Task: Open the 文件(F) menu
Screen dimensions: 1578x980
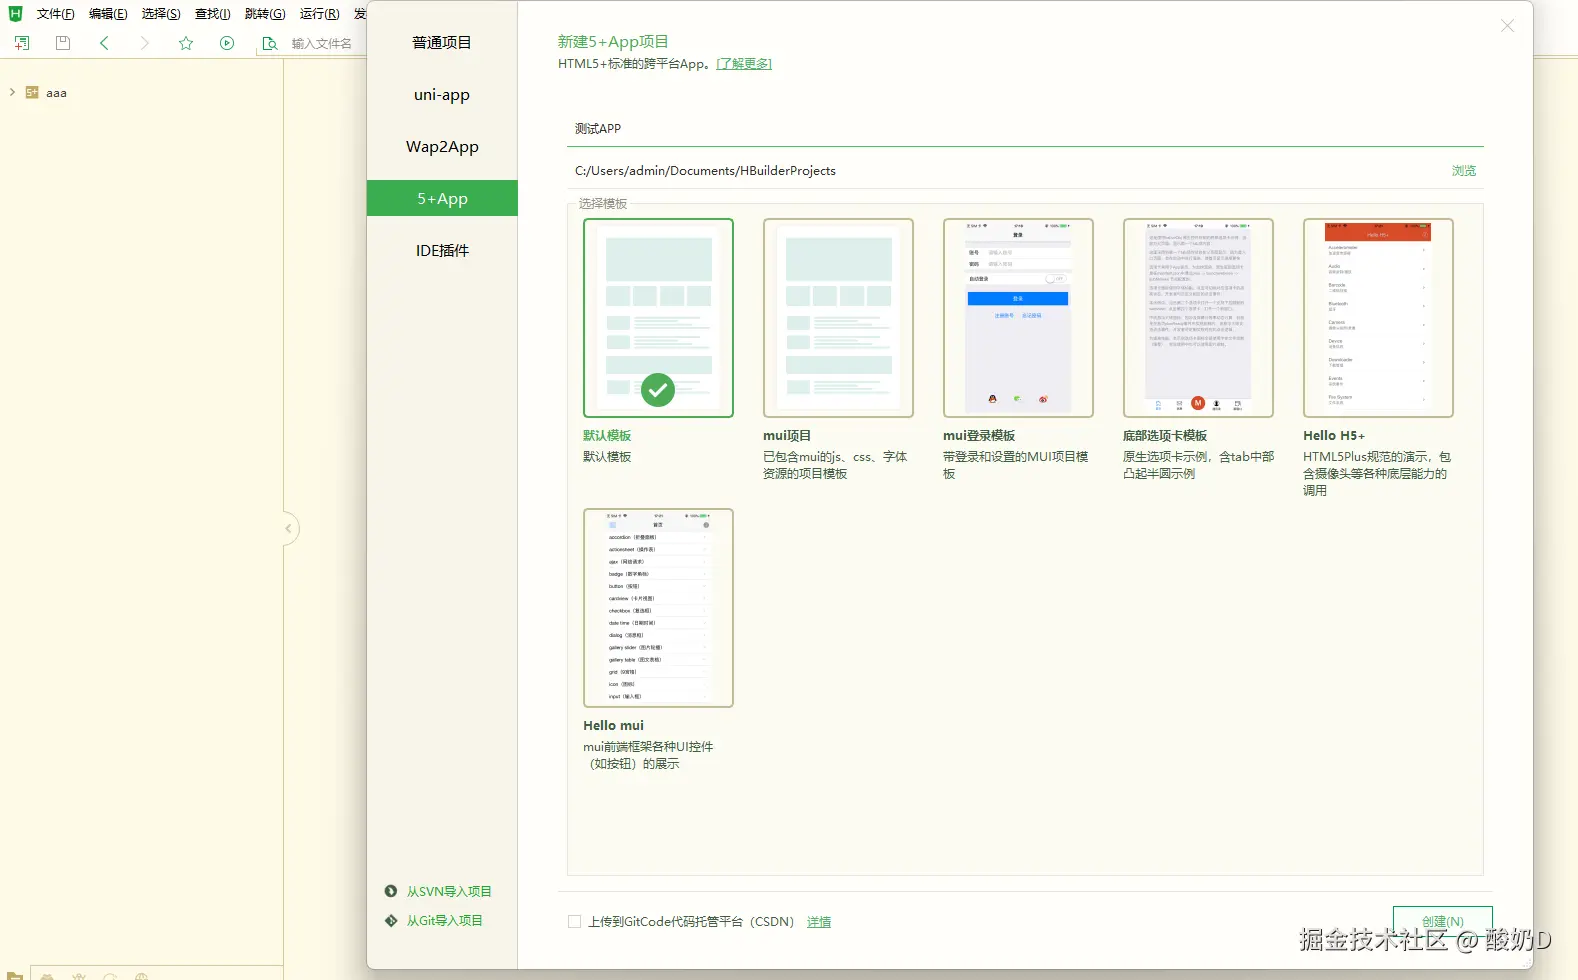Action: pyautogui.click(x=55, y=14)
